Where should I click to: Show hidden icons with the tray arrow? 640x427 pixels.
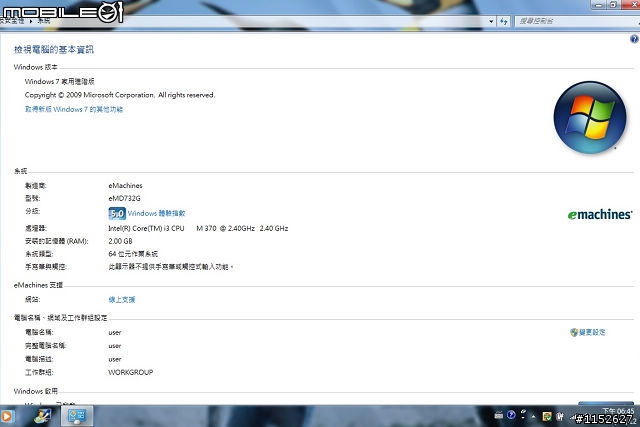pyautogui.click(x=533, y=416)
